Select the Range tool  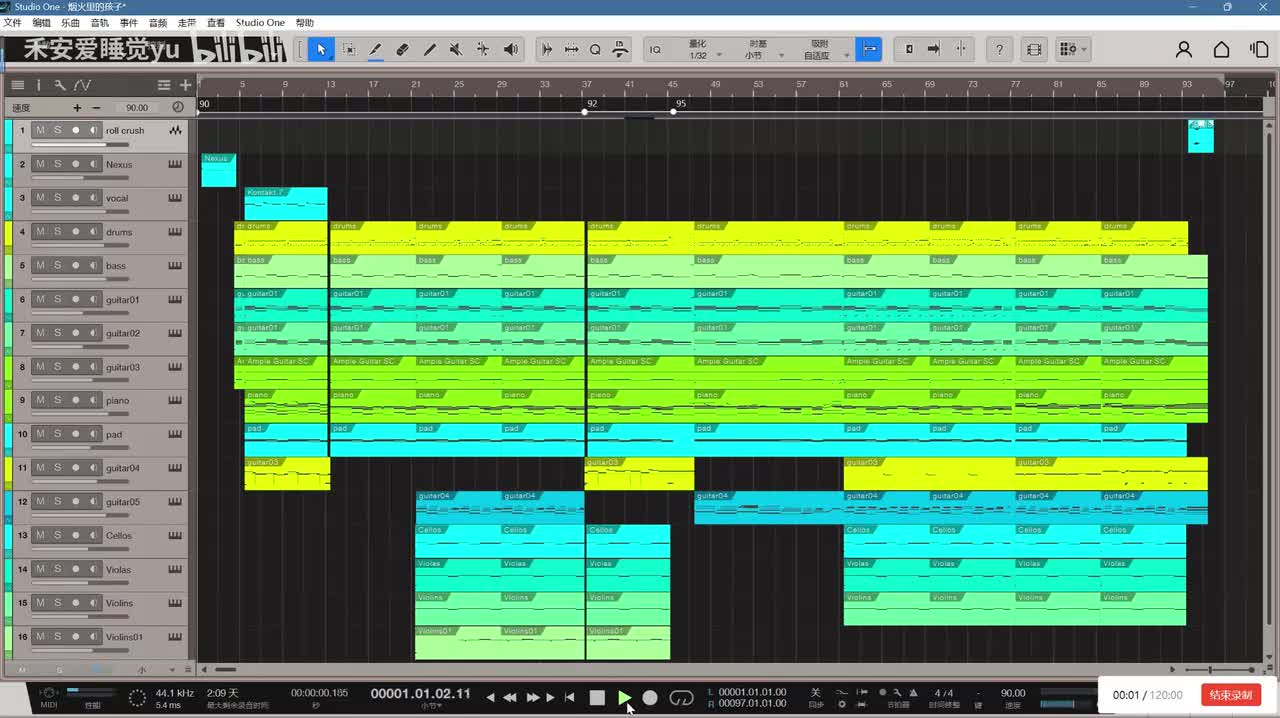(349, 49)
